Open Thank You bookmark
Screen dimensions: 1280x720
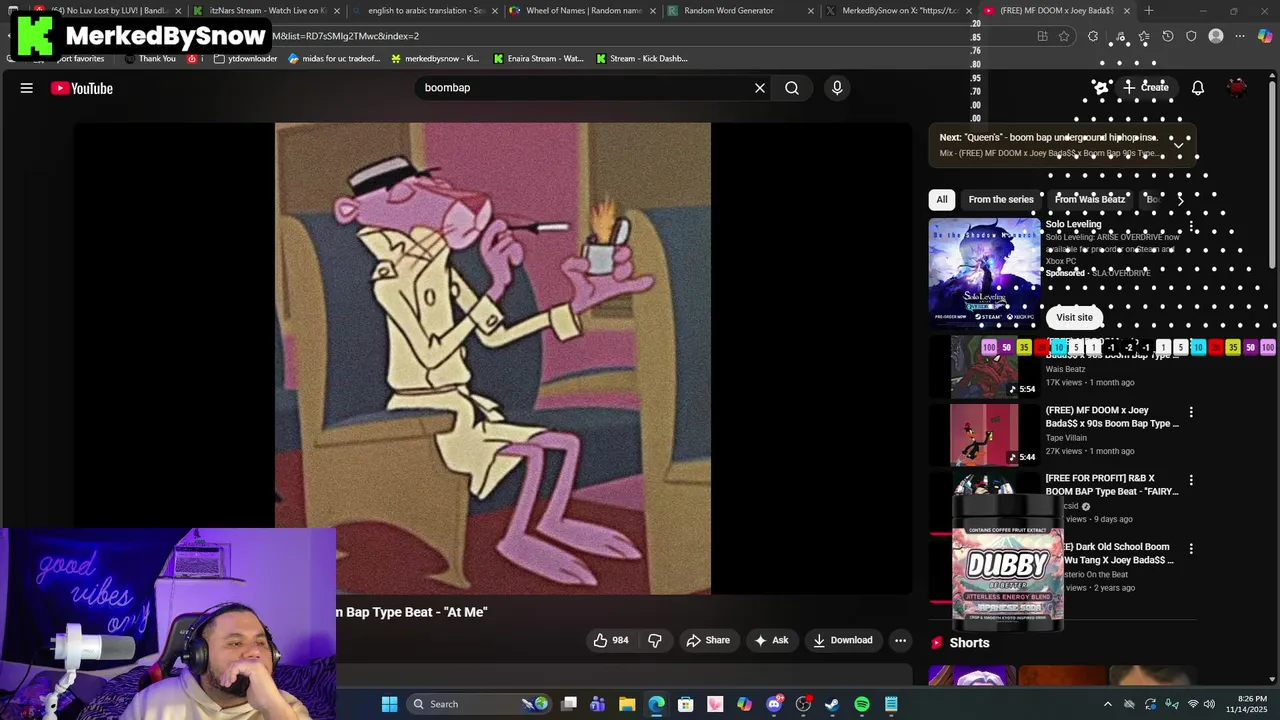coord(151,58)
